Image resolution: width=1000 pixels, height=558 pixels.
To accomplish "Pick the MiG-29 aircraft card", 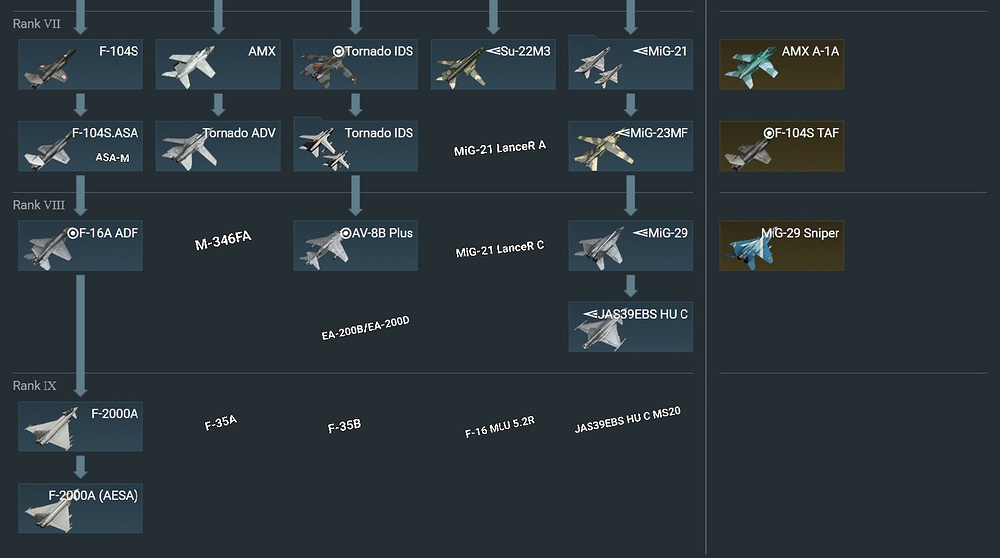I will coord(631,246).
